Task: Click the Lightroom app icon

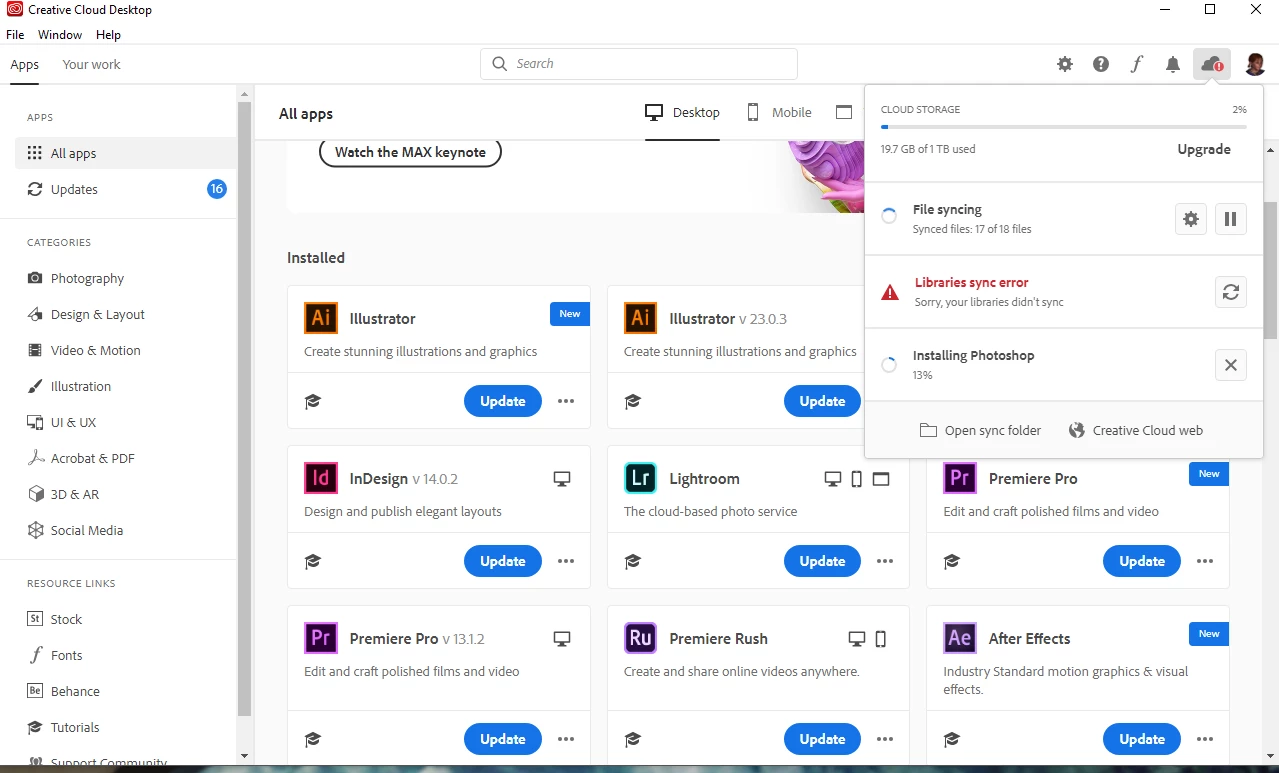Action: [x=640, y=478]
